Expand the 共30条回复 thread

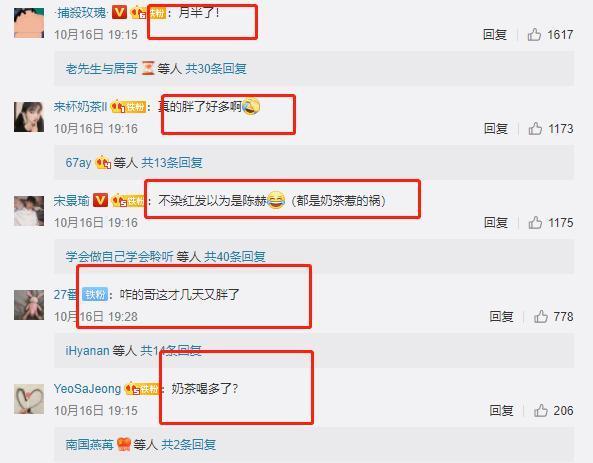click(216, 69)
